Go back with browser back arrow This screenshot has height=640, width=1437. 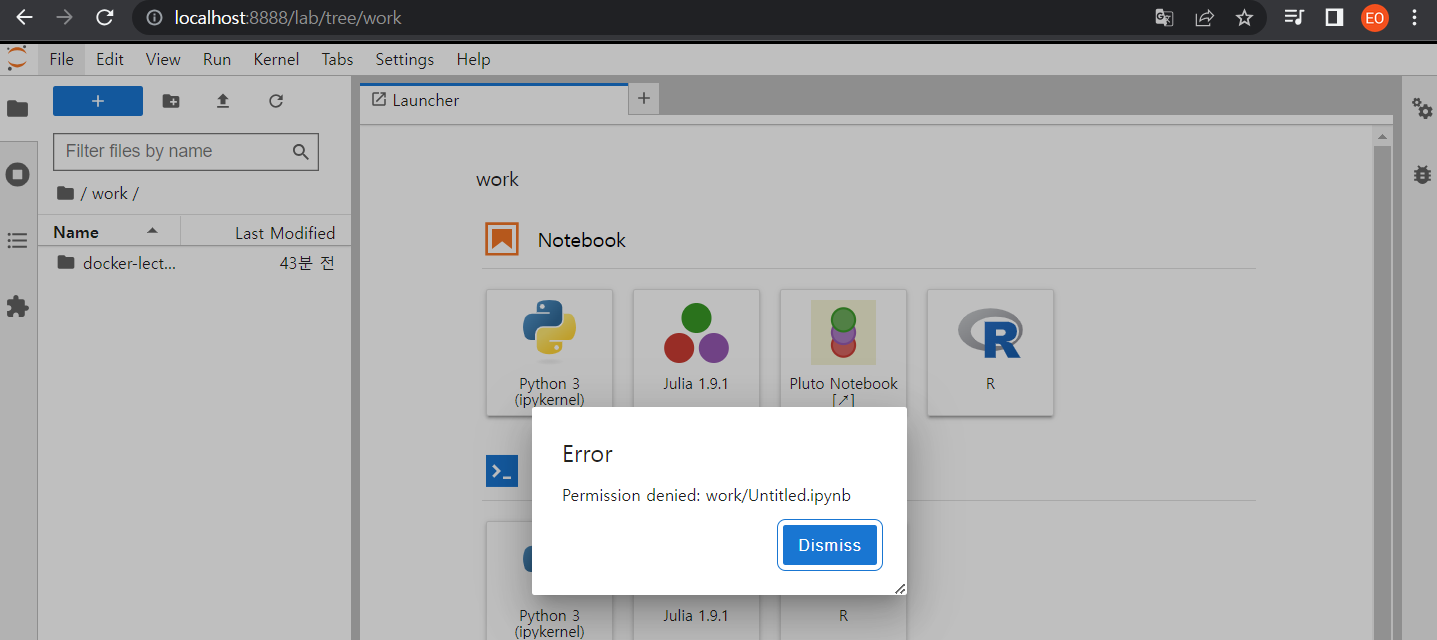(x=23, y=18)
